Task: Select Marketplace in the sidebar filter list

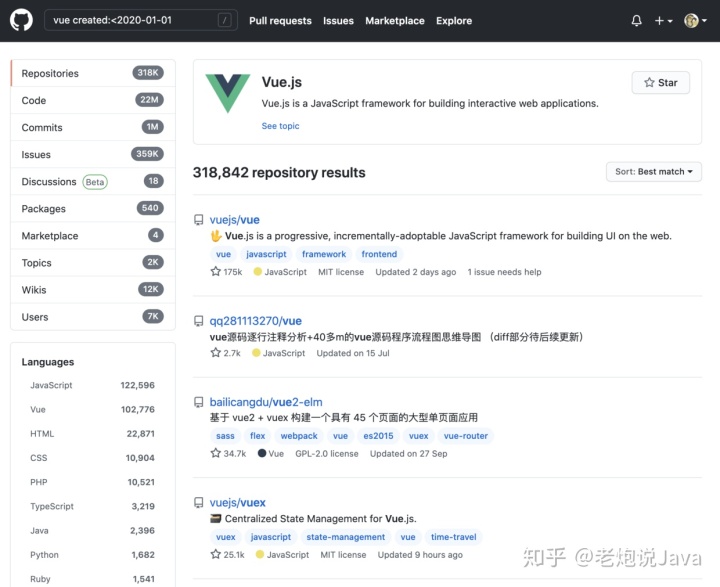Action: click(x=93, y=236)
